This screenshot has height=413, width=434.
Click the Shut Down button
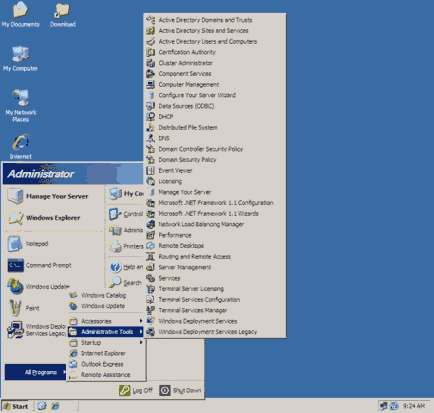180,390
